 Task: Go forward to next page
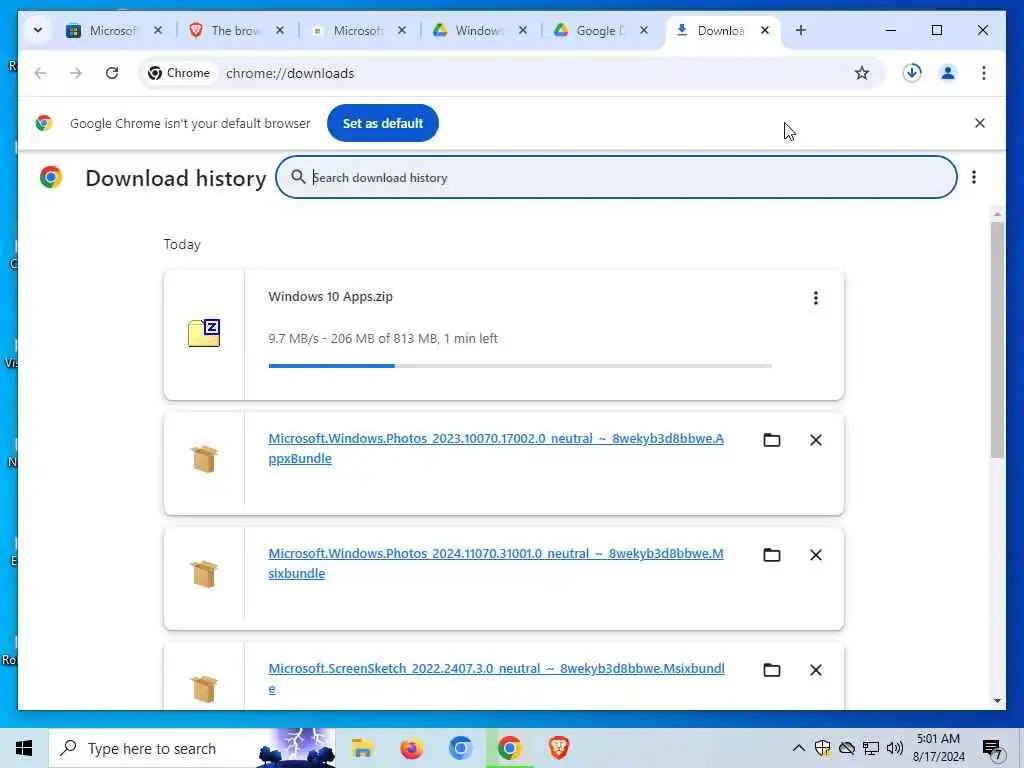point(76,73)
